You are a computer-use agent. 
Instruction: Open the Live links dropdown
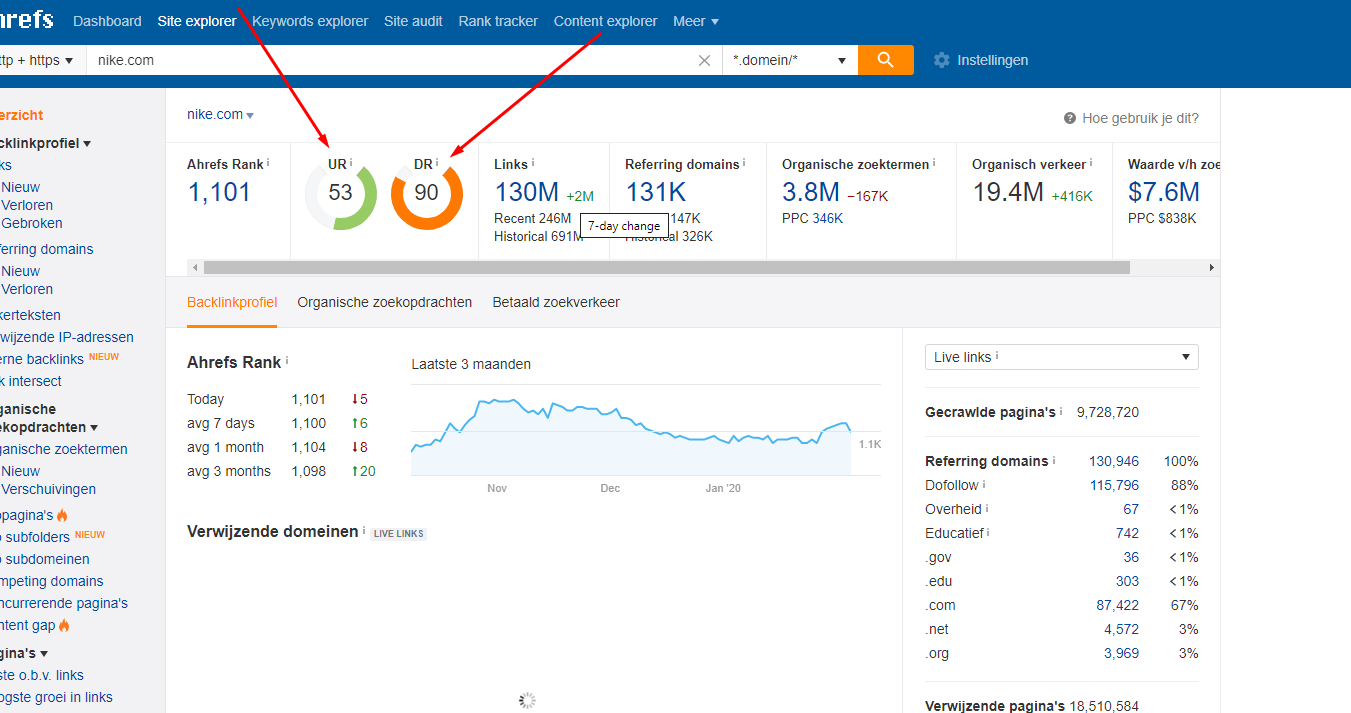pos(1062,357)
